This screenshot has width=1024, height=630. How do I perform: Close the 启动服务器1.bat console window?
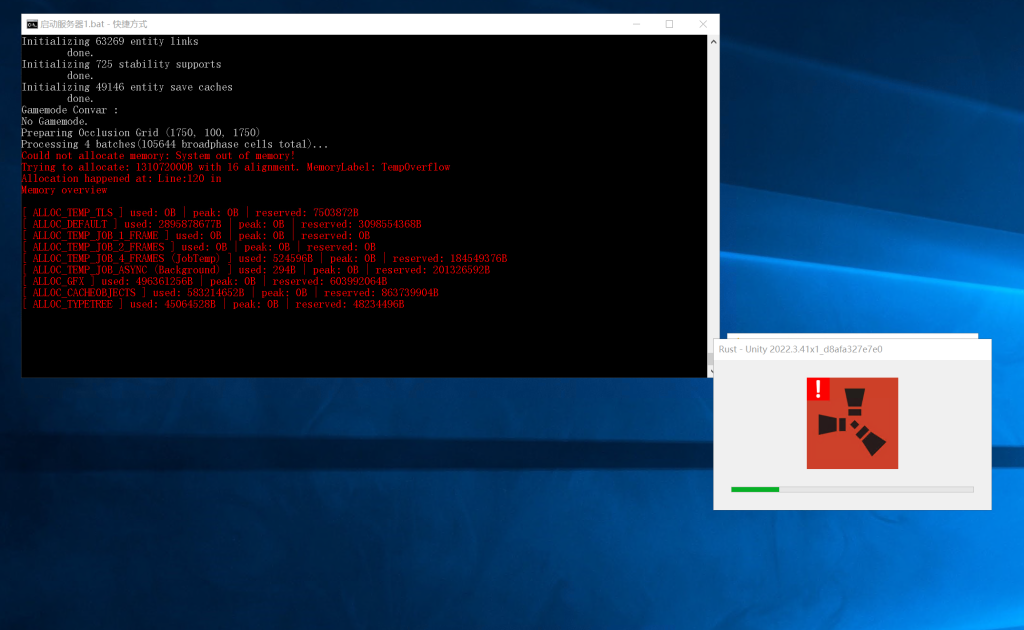[703, 24]
